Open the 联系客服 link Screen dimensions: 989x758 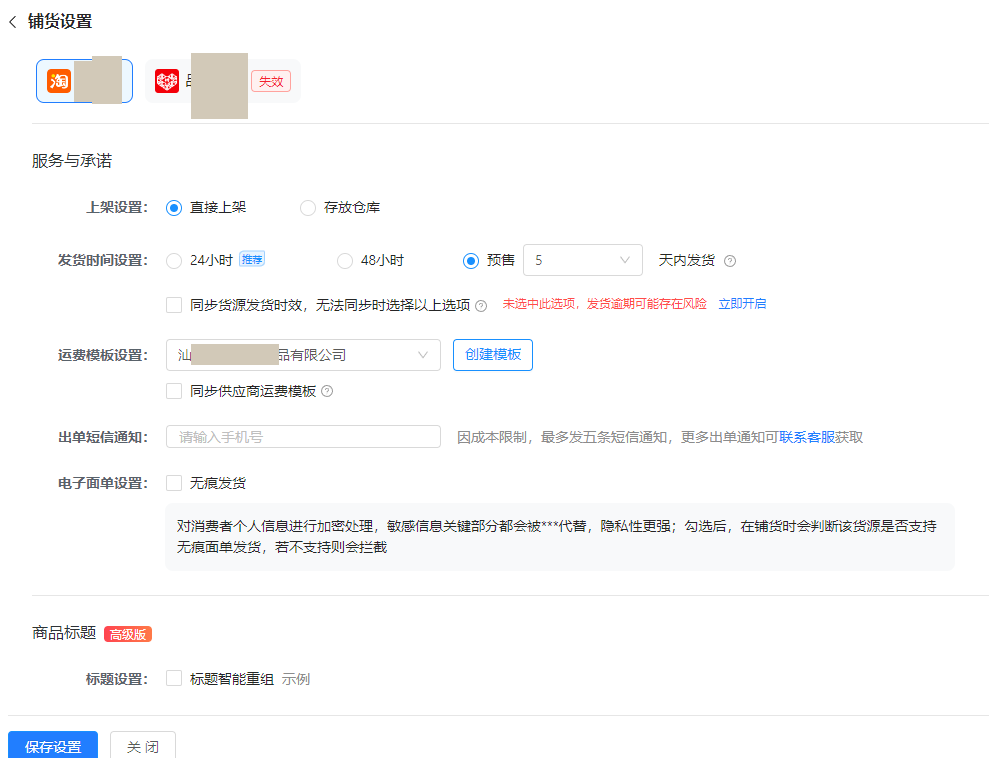(807, 437)
